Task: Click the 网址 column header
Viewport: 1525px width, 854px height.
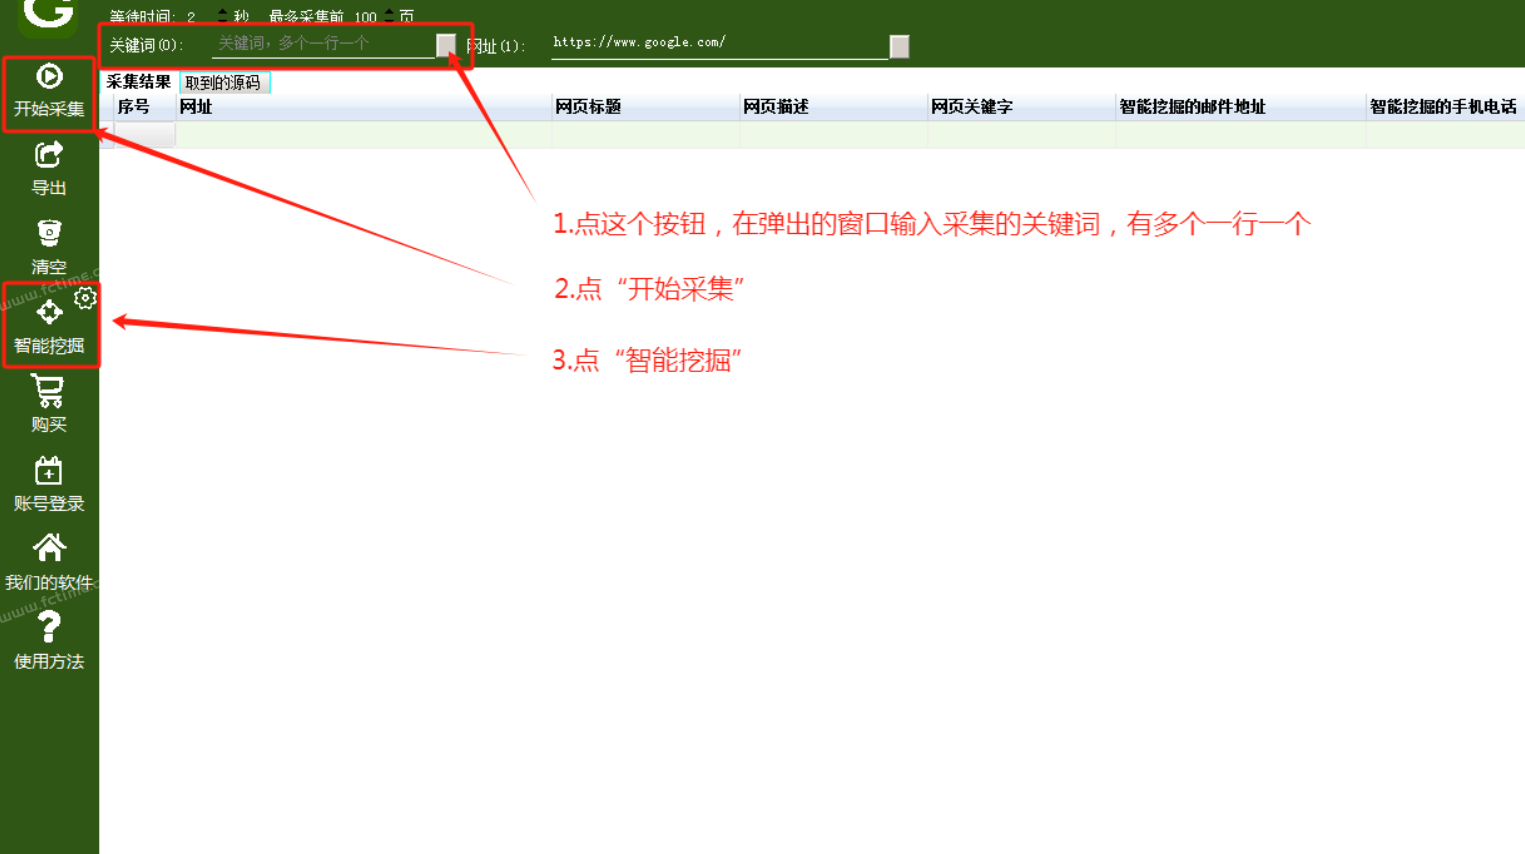Action: point(363,107)
